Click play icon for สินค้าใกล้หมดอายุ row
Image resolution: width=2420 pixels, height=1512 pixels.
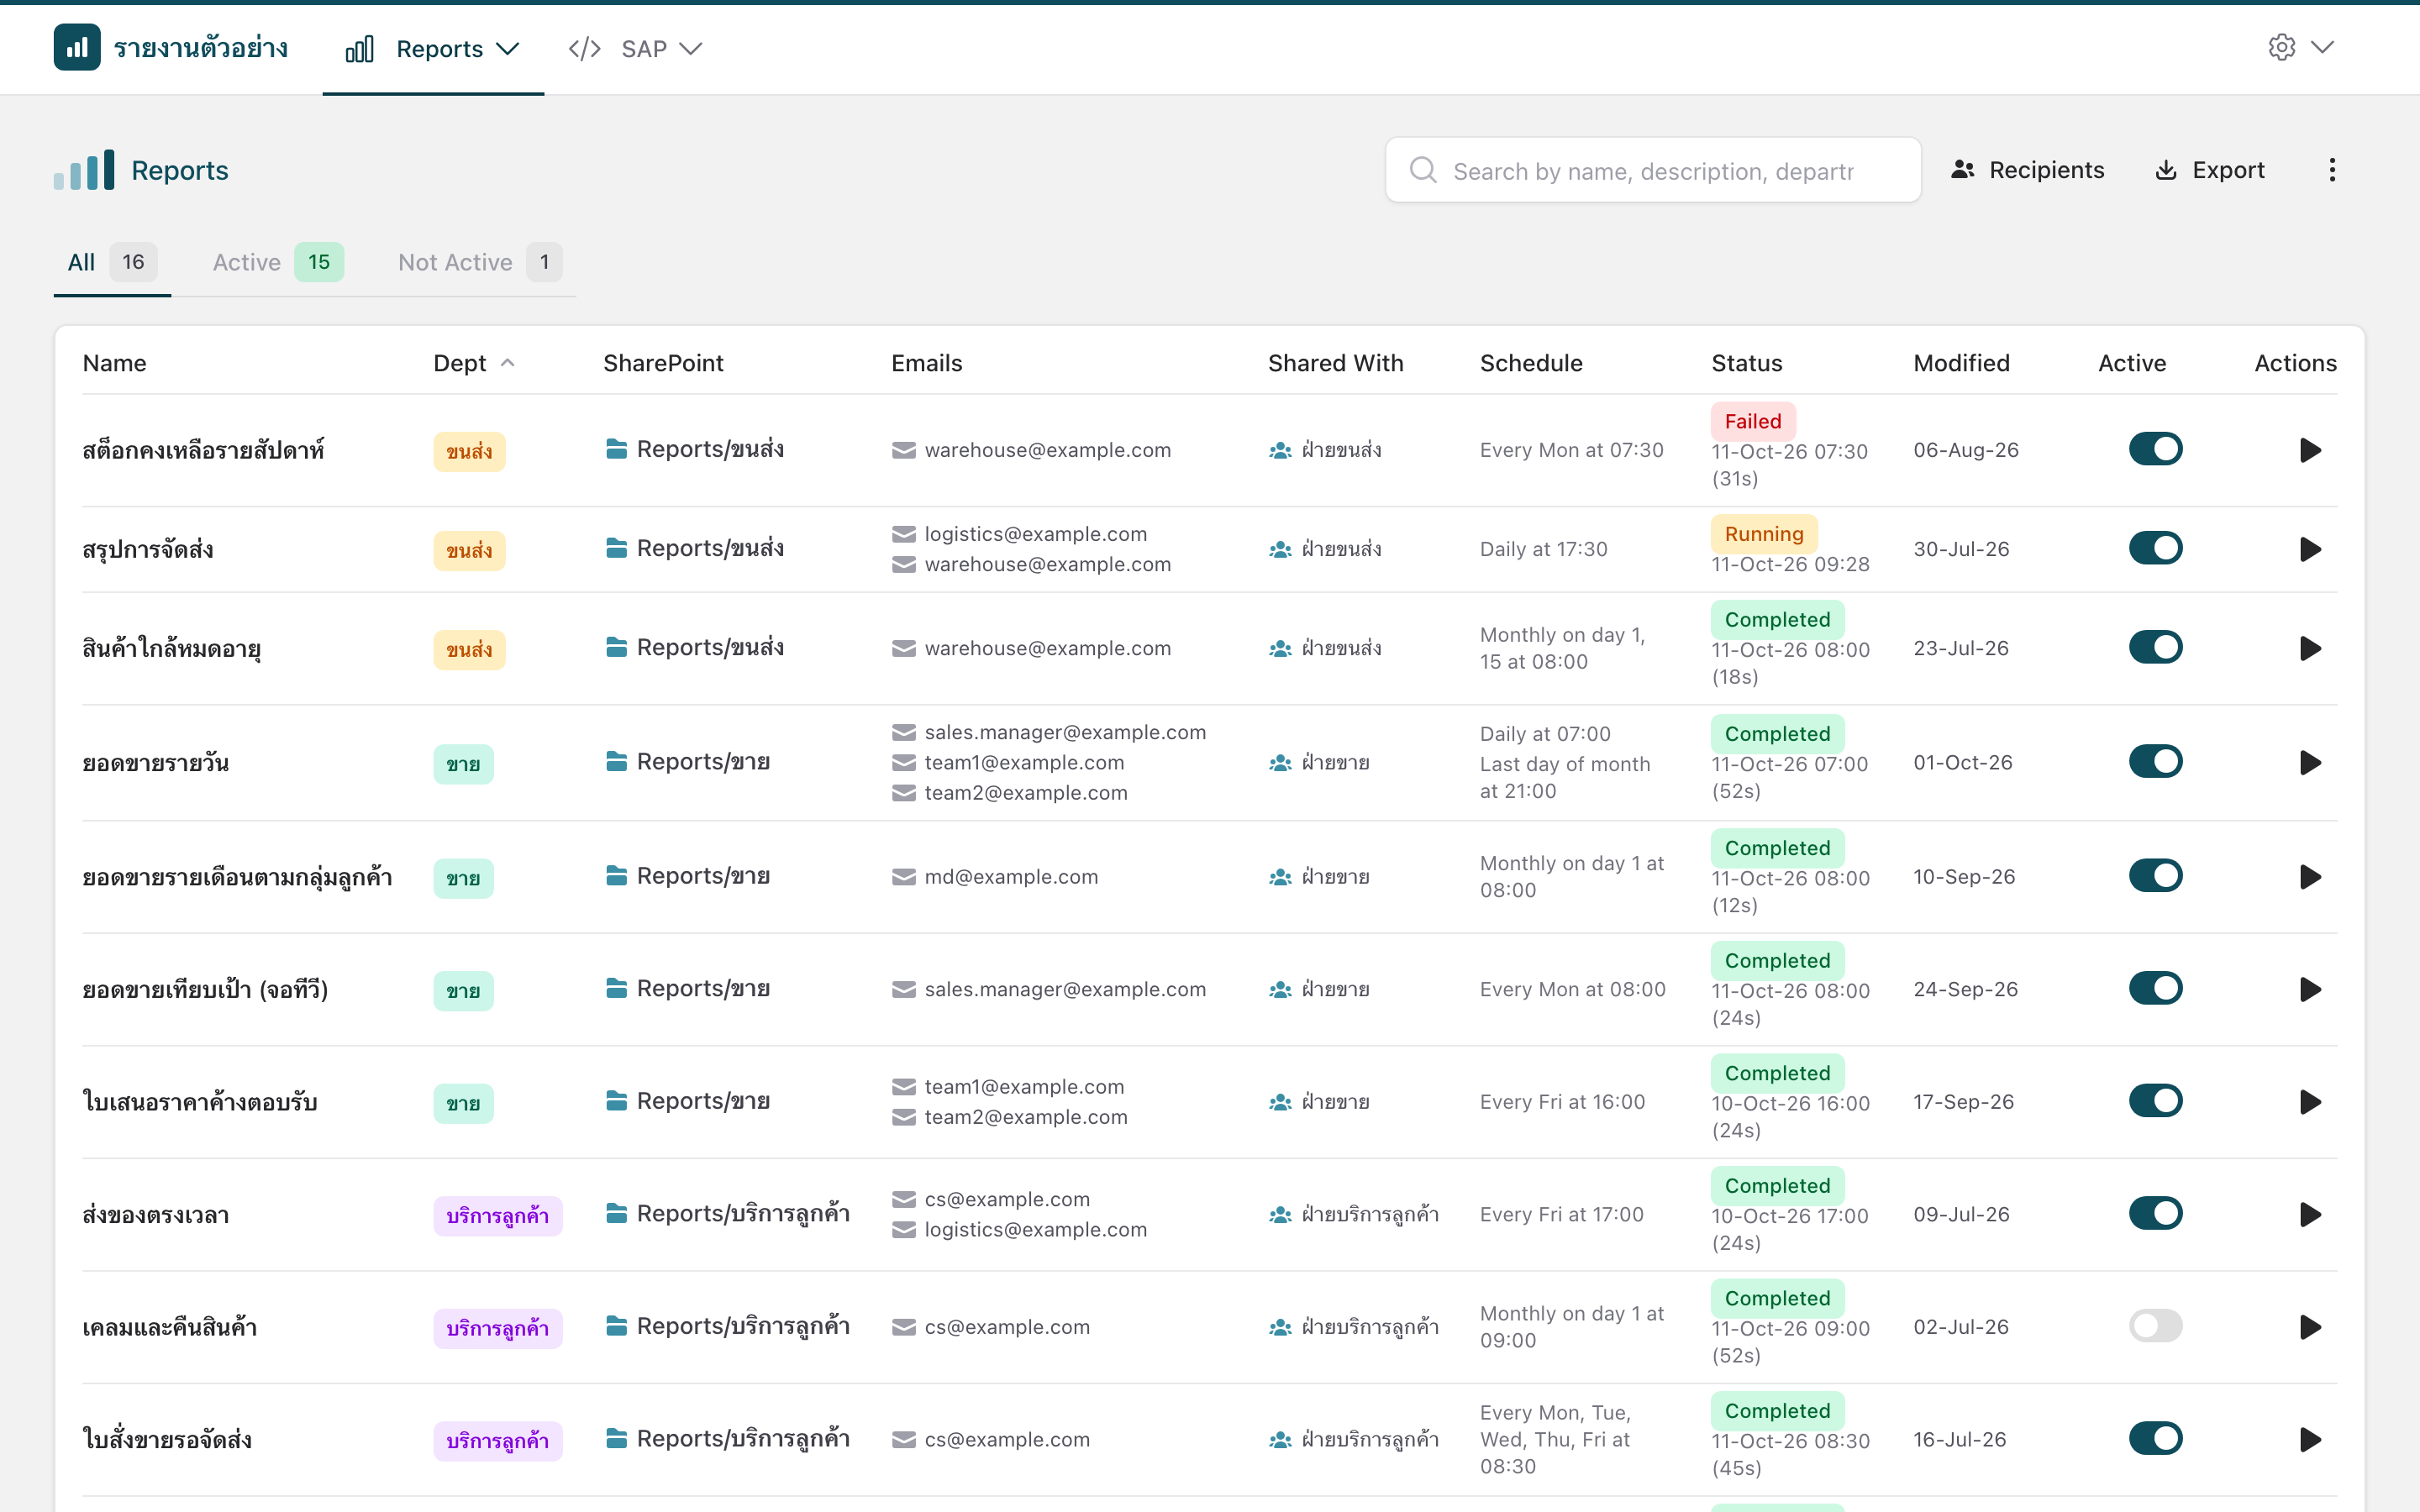click(2309, 648)
